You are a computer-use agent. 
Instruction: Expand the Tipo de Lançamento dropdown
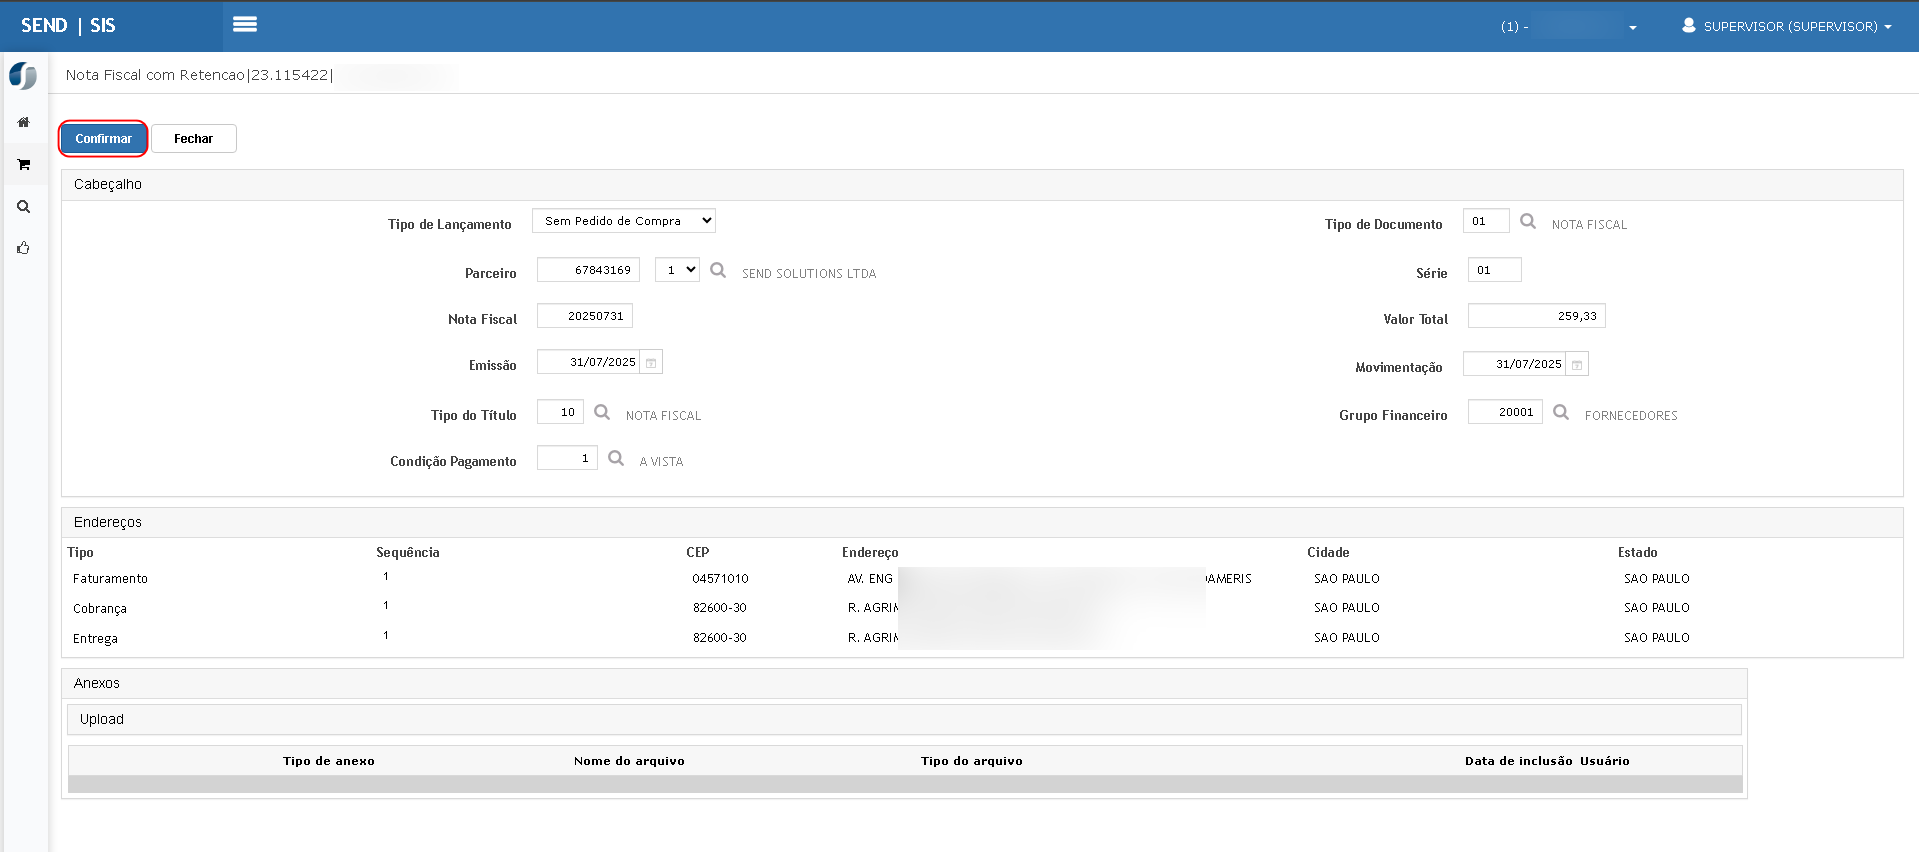click(624, 221)
